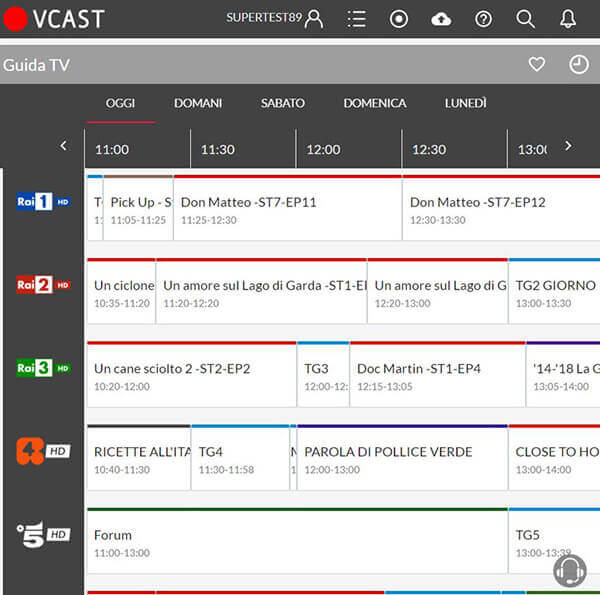Open Un amore sul Lago 12:20-13:00 program
This screenshot has height=595, width=600.
[437, 292]
